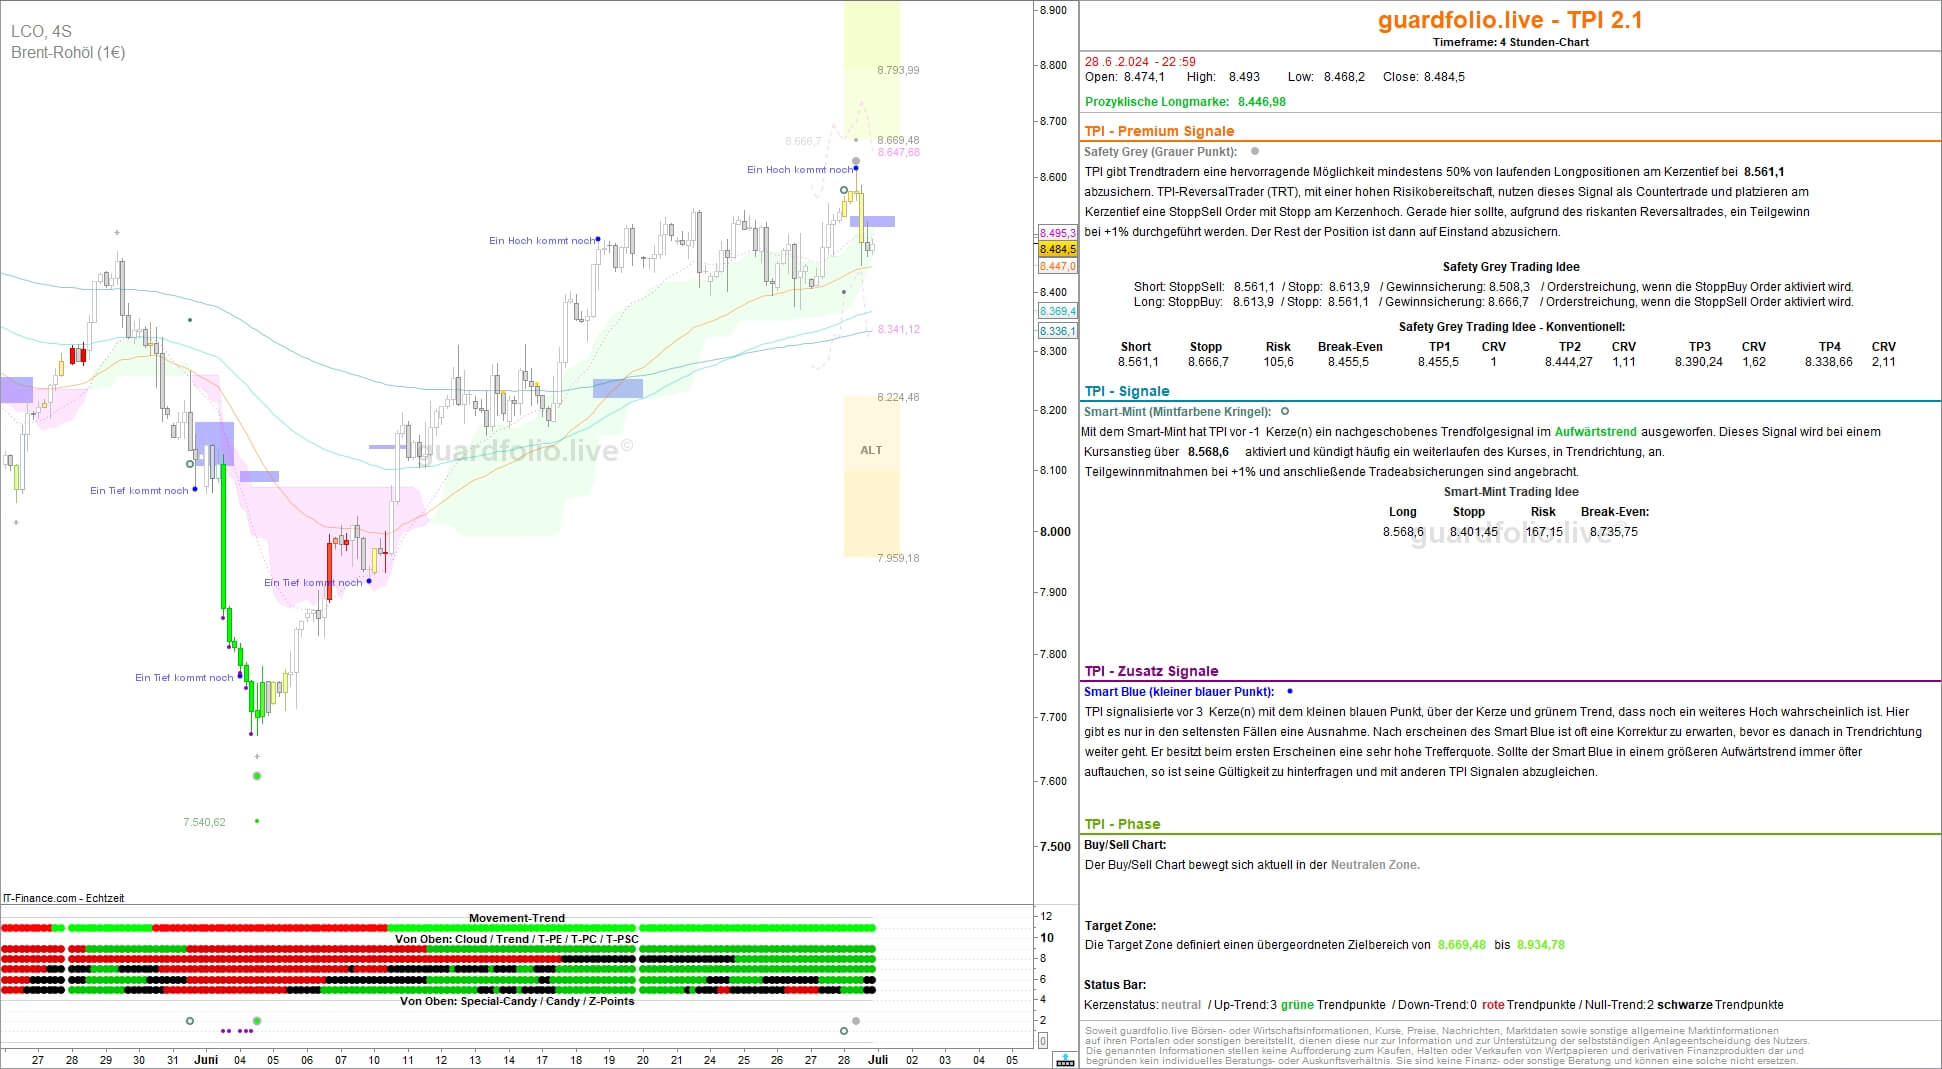Viewport: 1942px width, 1069px height.
Task: Click the Juni month label on date axis
Action: pos(206,1060)
